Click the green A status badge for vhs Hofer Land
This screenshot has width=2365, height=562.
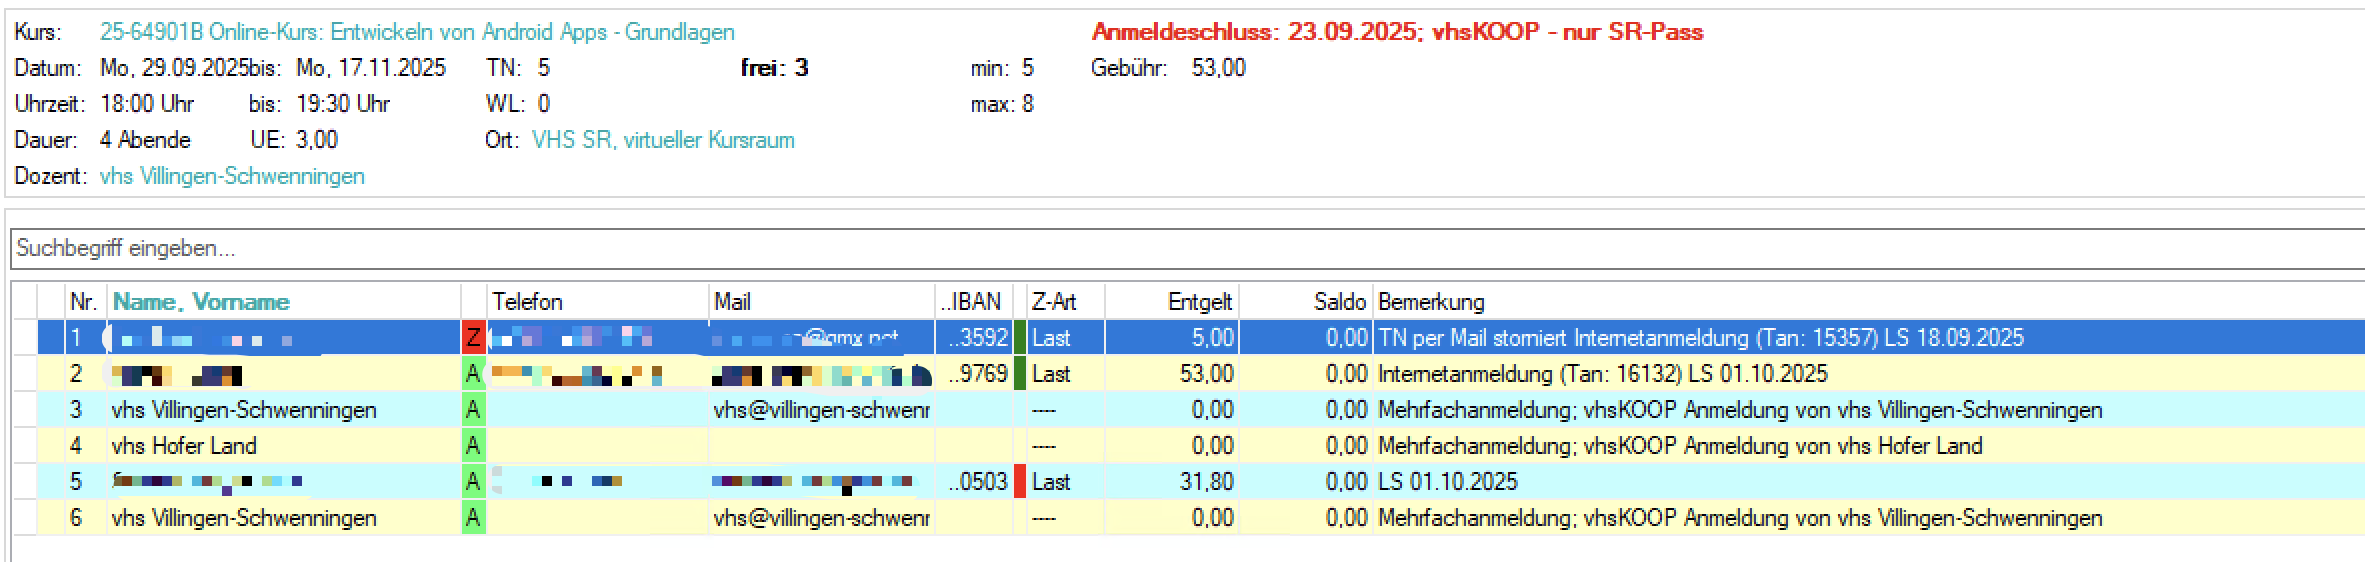coord(473,446)
